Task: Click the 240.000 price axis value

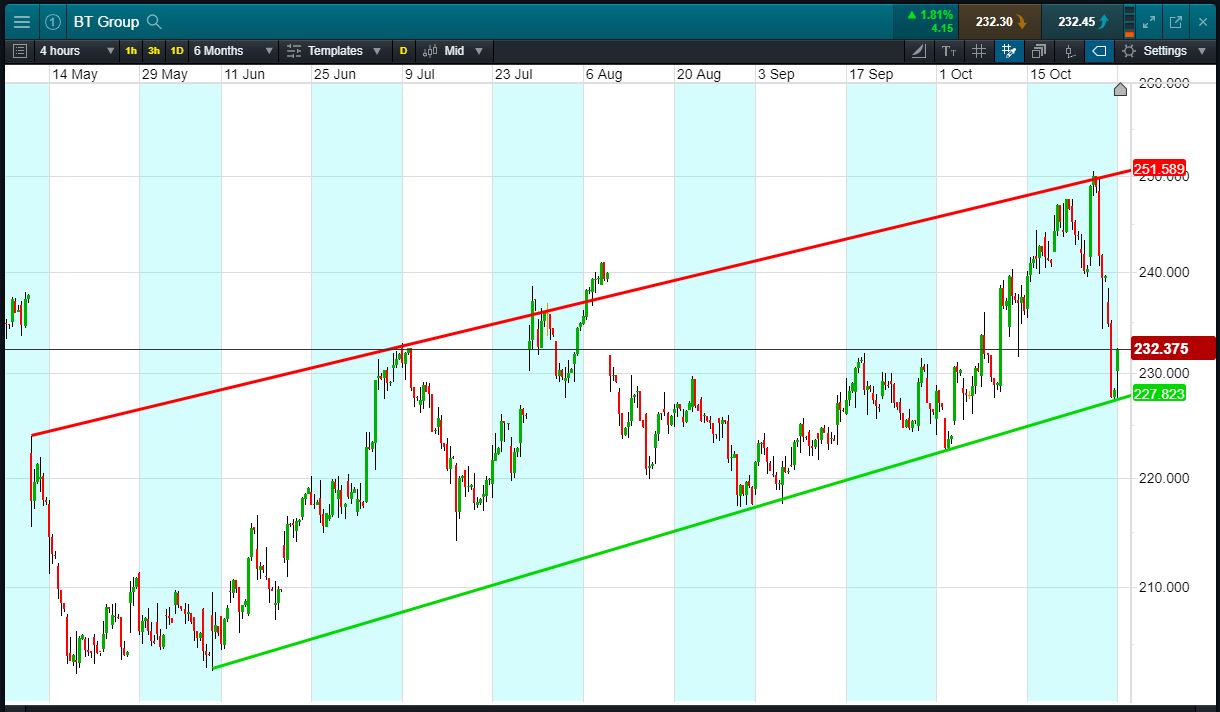Action: point(1164,272)
